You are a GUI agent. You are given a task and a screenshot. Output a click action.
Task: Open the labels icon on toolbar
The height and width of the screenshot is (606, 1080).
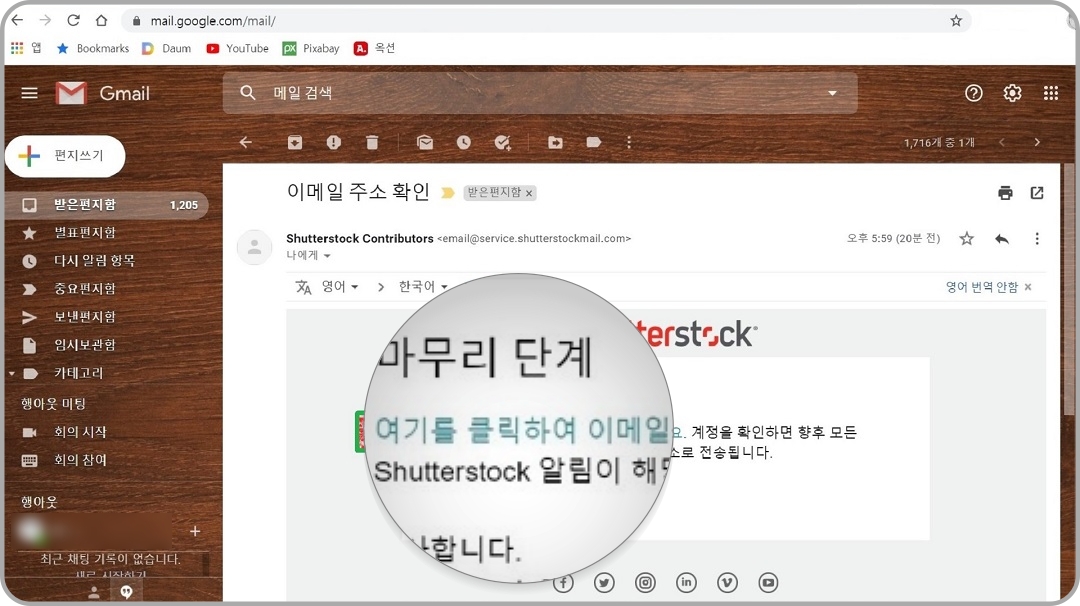594,142
